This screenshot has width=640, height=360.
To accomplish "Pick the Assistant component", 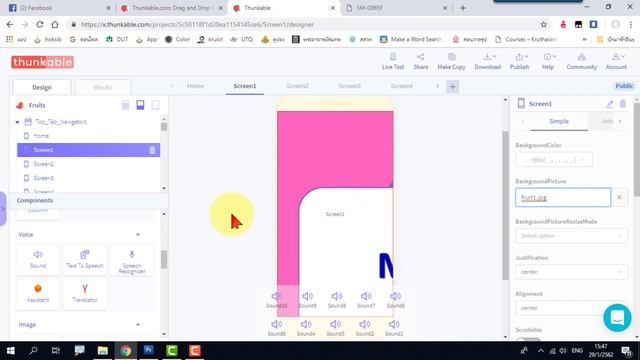I will point(38,293).
